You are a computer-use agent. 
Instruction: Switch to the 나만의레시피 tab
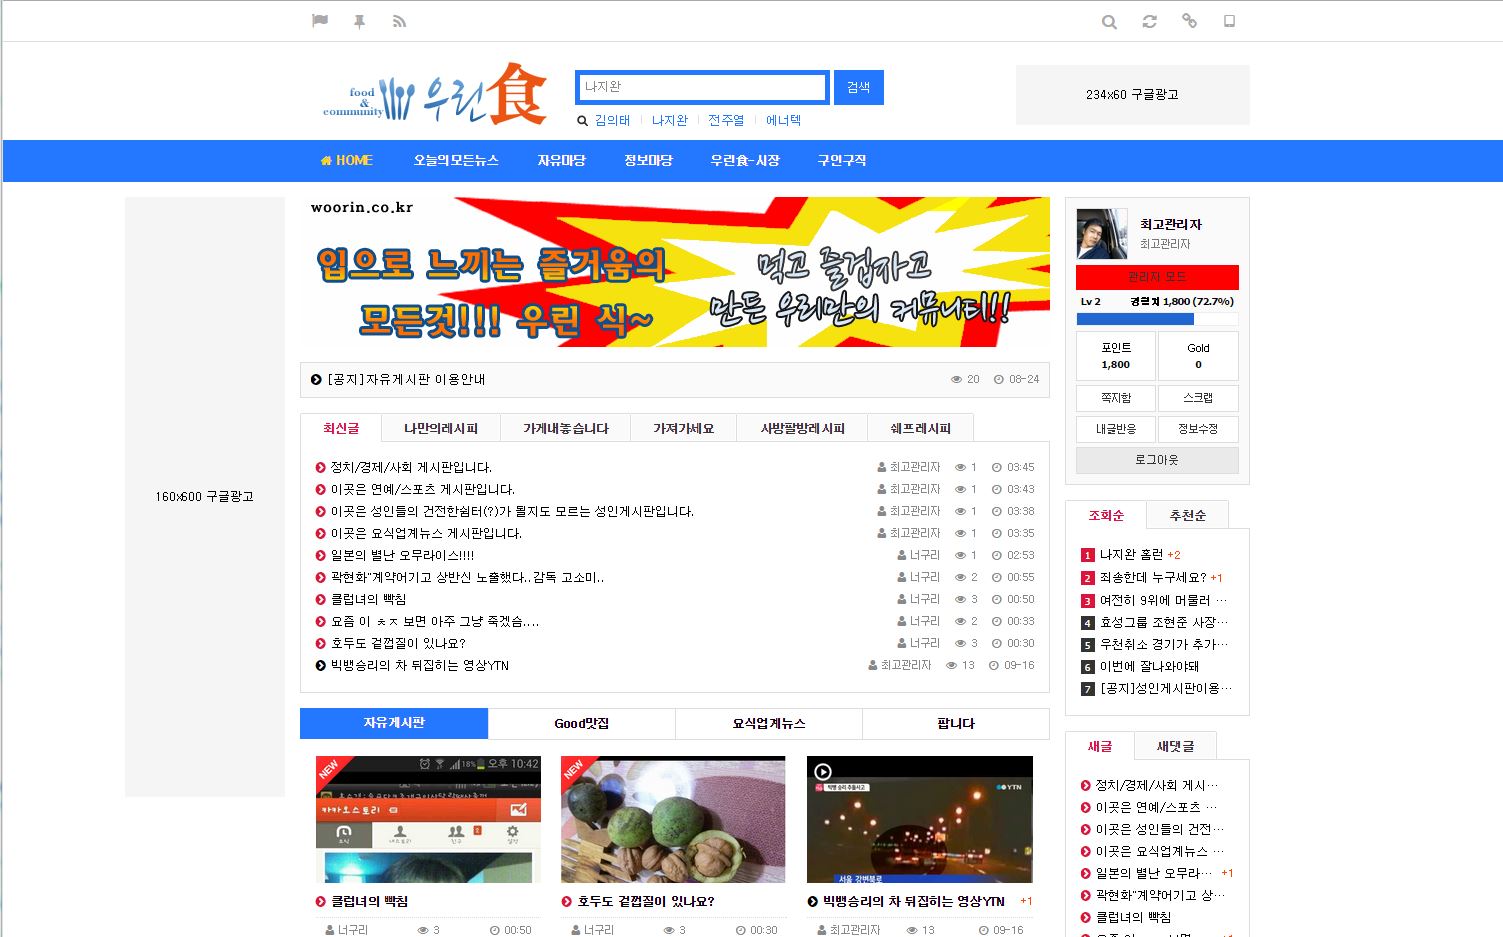pyautogui.click(x=441, y=428)
